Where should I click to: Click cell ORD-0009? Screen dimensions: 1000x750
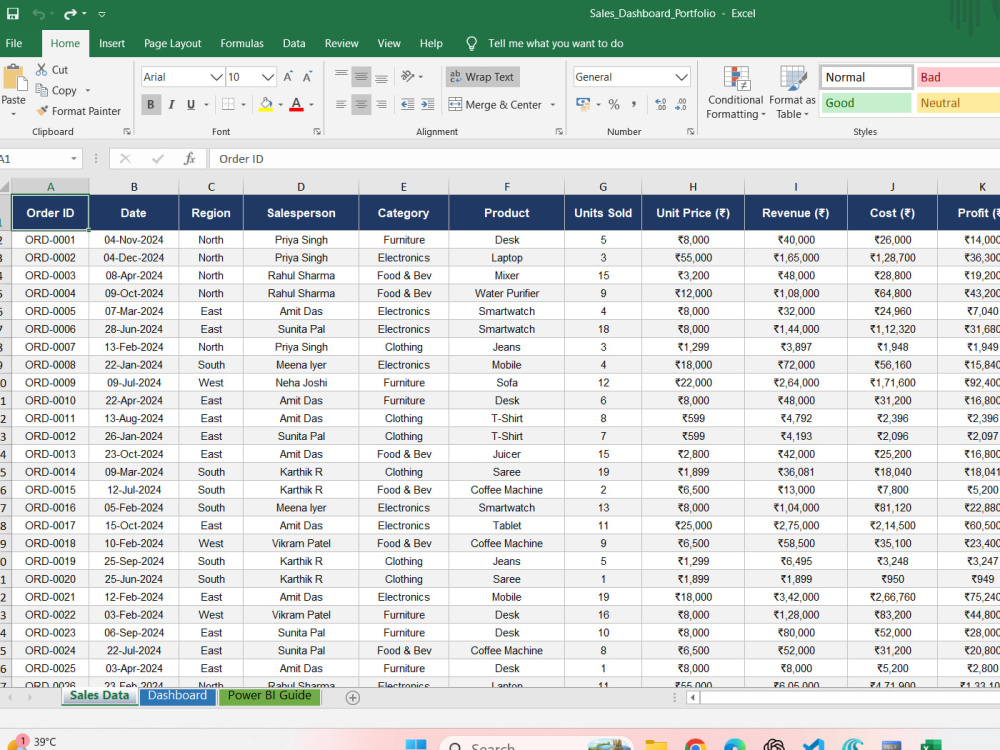click(50, 383)
